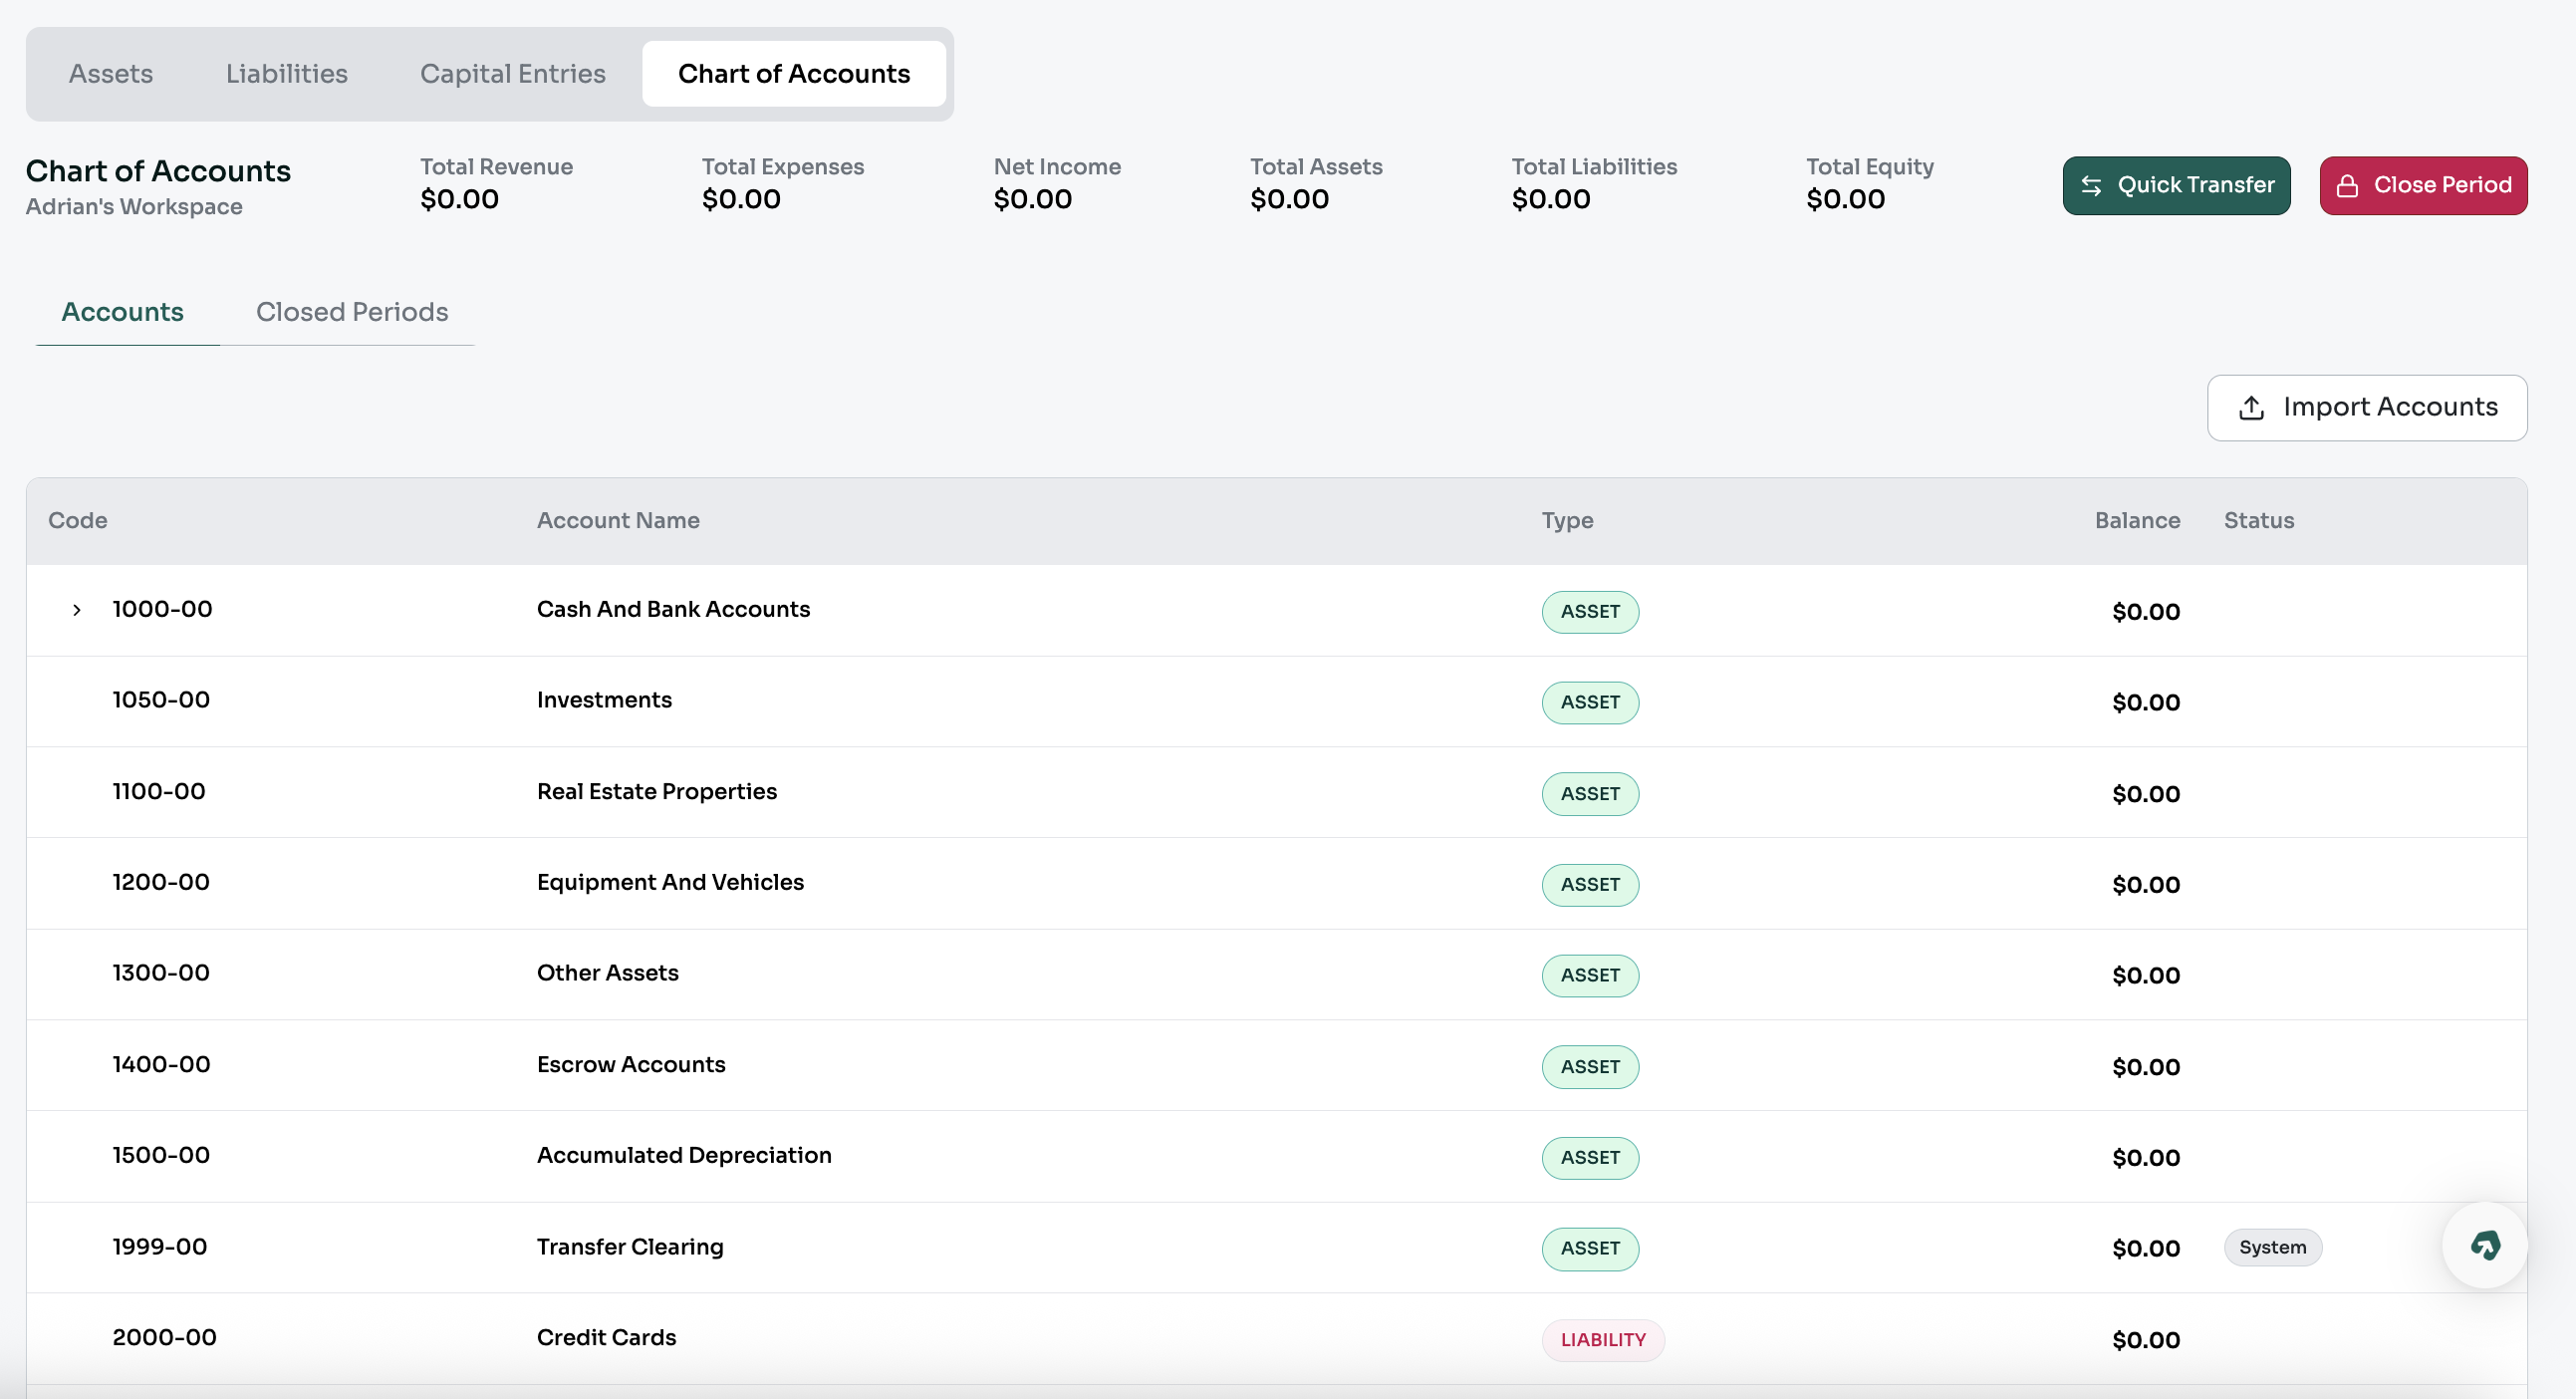Click the System badge on Transfer Clearing
The image size is (2576, 1399).
(x=2273, y=1247)
